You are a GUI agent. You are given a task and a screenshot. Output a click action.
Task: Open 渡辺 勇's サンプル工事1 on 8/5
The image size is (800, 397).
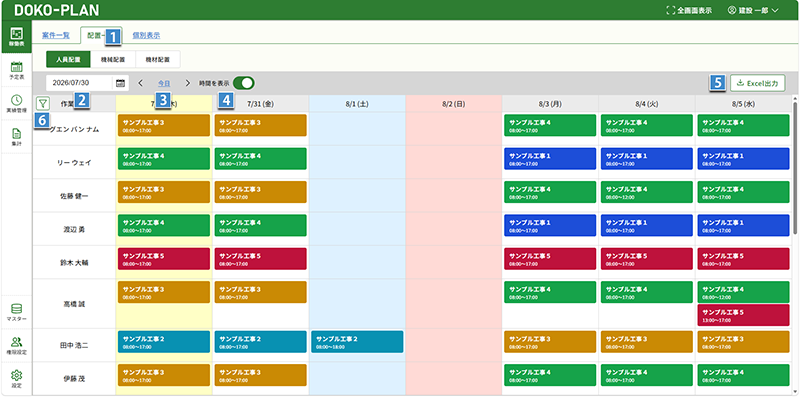pyautogui.click(x=743, y=226)
